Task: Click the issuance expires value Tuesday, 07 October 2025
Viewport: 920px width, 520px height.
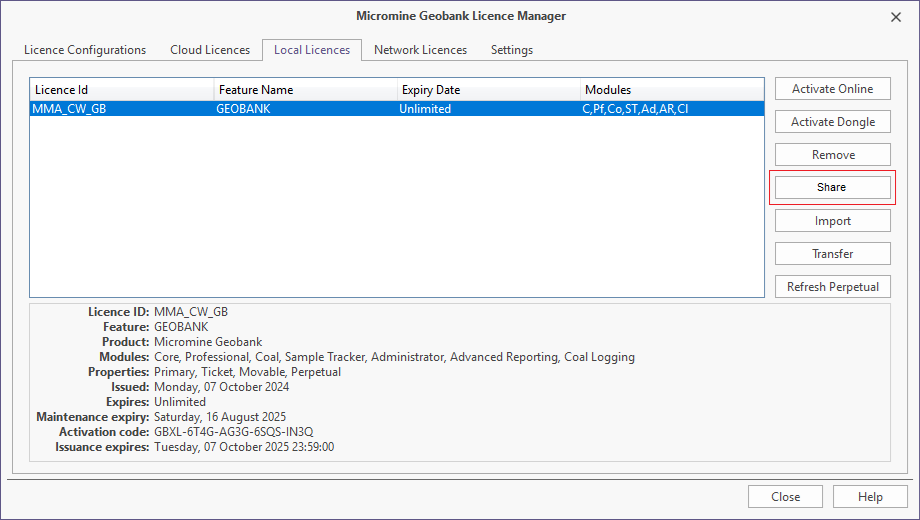Action: pyautogui.click(x=244, y=447)
